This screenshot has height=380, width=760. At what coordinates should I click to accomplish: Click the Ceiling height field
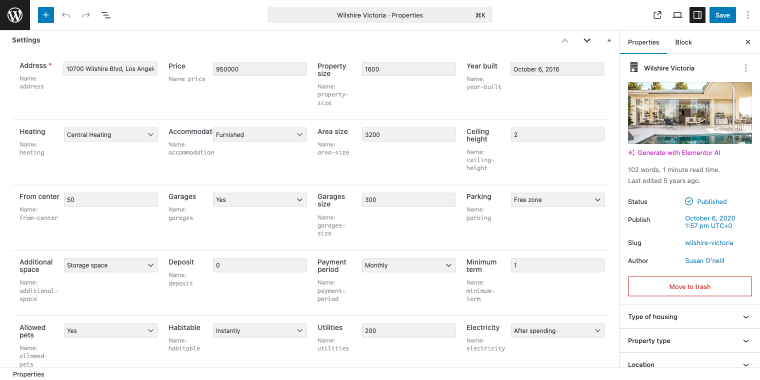point(557,135)
